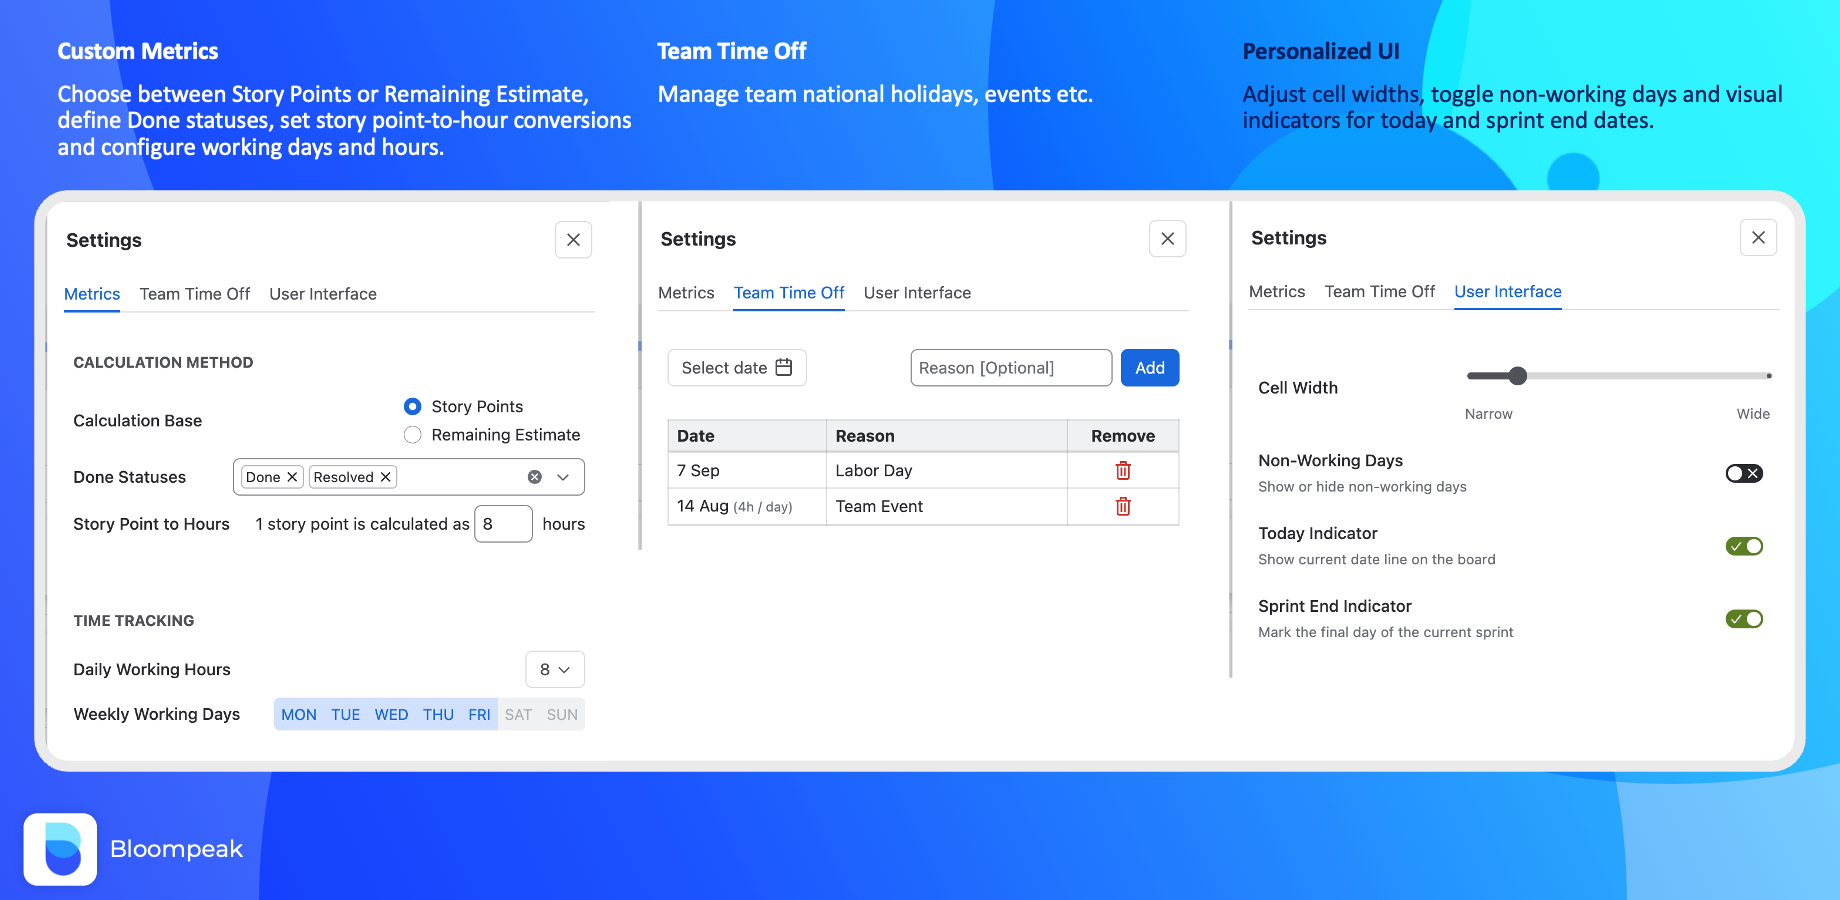Click the Cell Width slider handle
Screen dimensions: 1840x900
[1518, 376]
